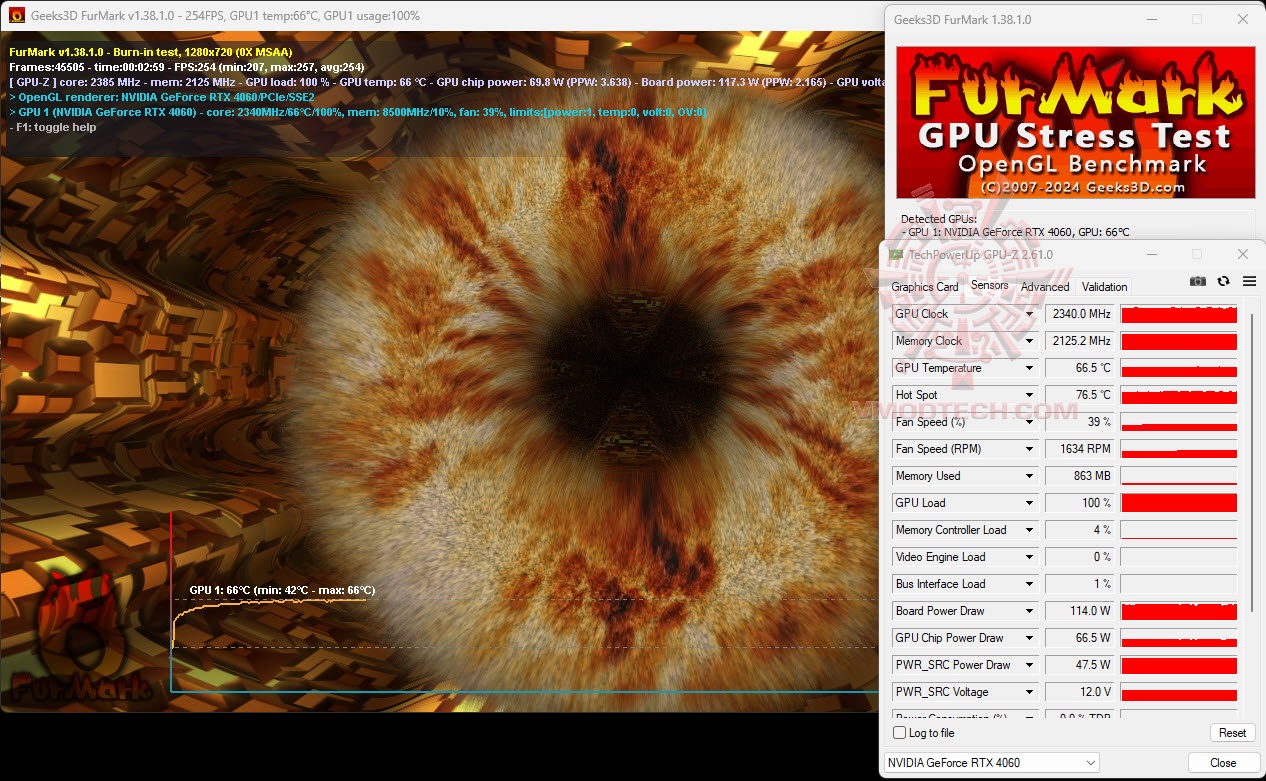Click the Memory Used value 863 MB

click(1080, 476)
